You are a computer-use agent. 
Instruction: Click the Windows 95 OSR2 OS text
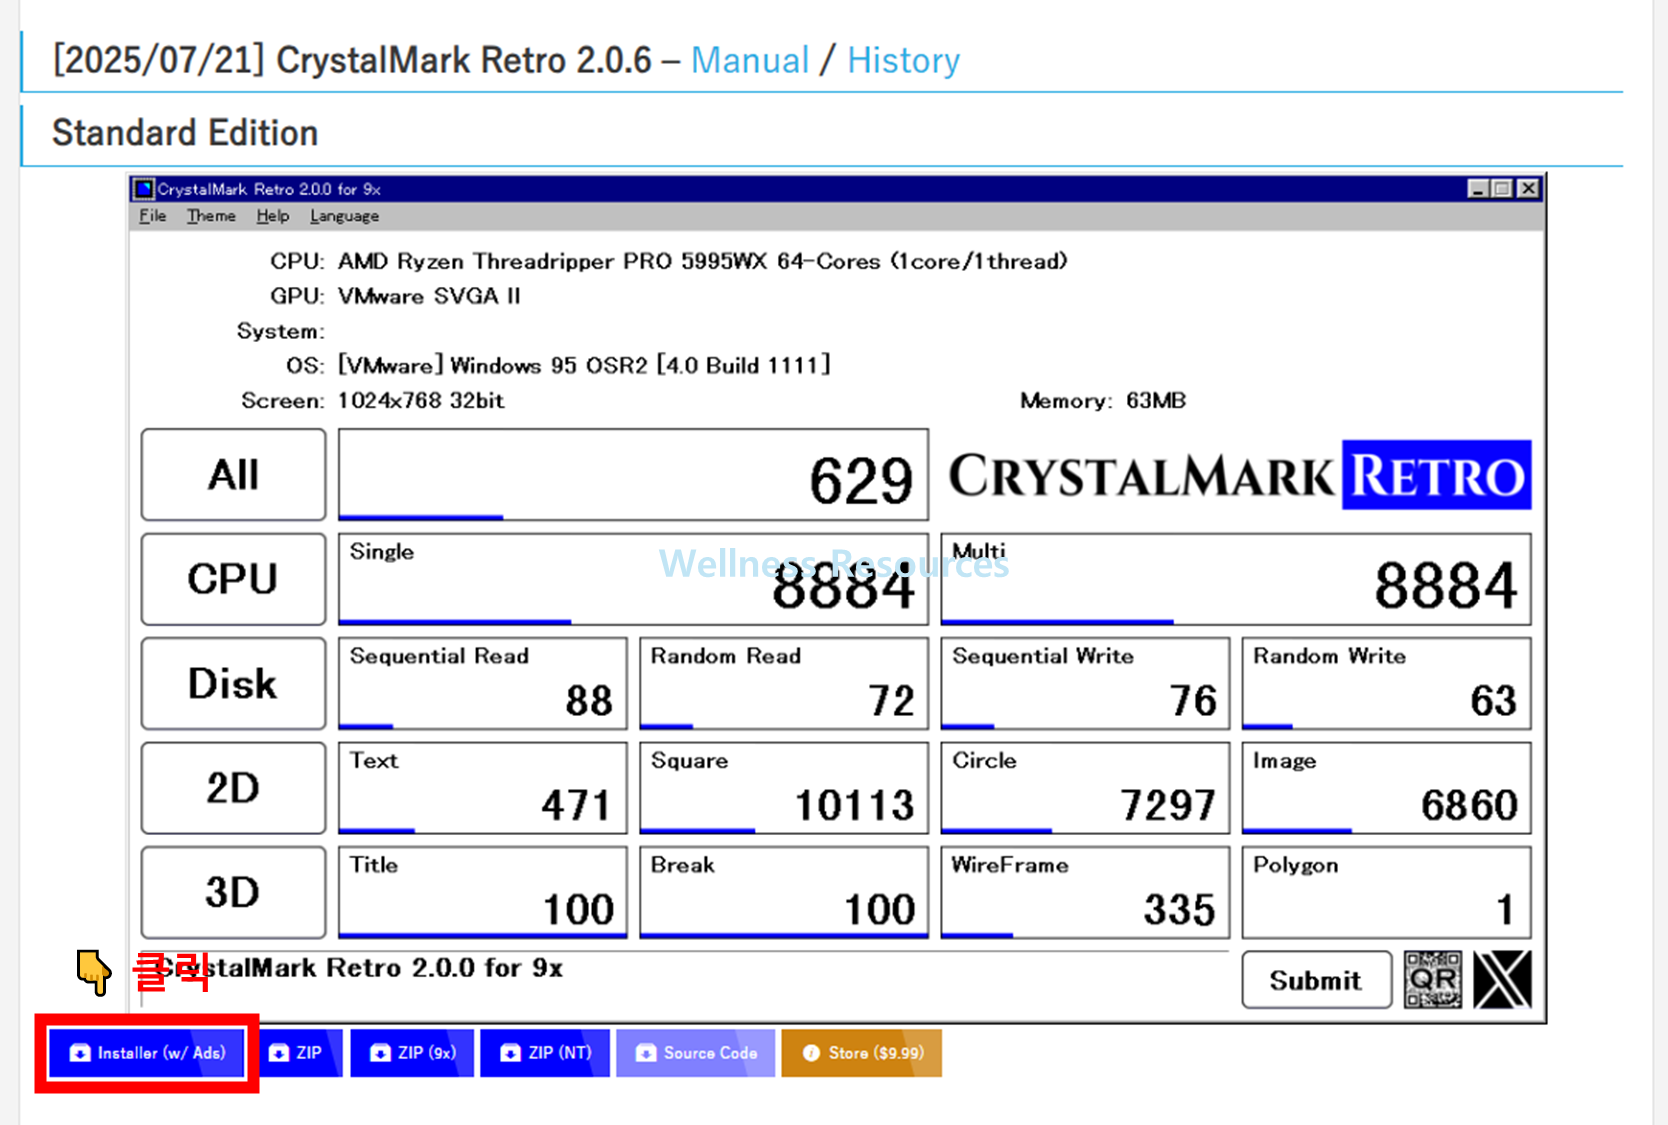pyautogui.click(x=584, y=365)
